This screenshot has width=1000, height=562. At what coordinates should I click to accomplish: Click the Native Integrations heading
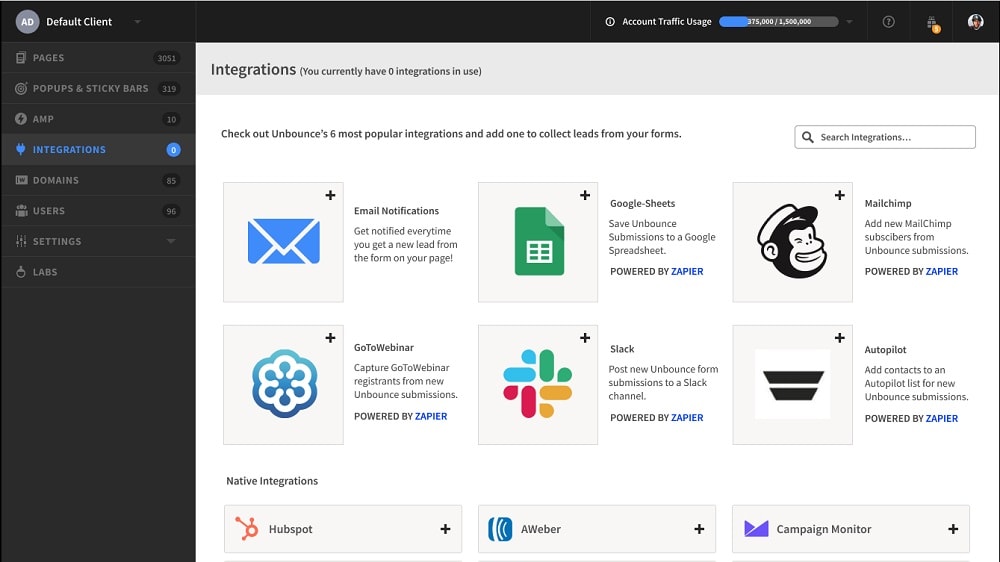tap(272, 481)
